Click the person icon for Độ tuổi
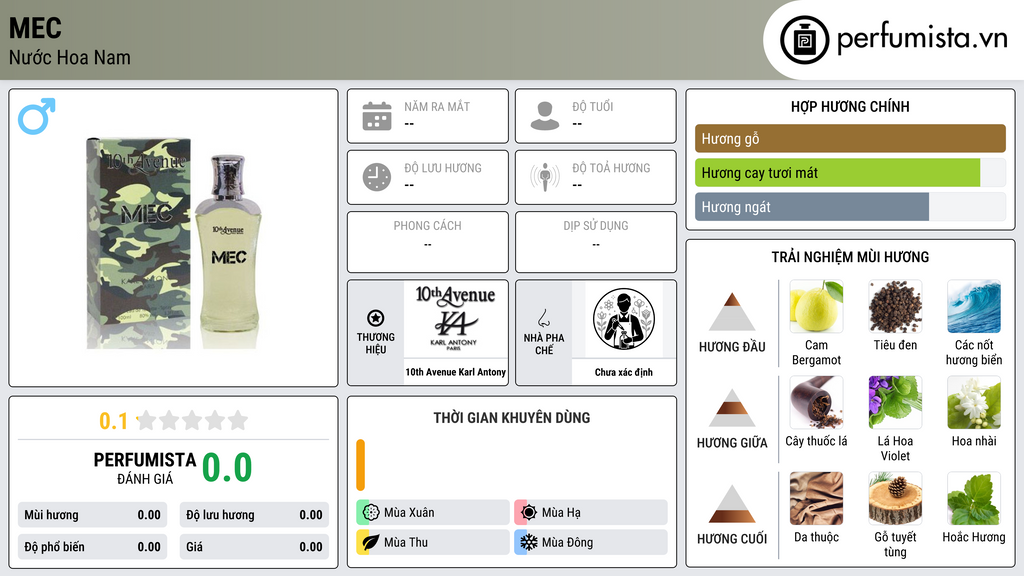The image size is (1024, 576). [x=545, y=116]
